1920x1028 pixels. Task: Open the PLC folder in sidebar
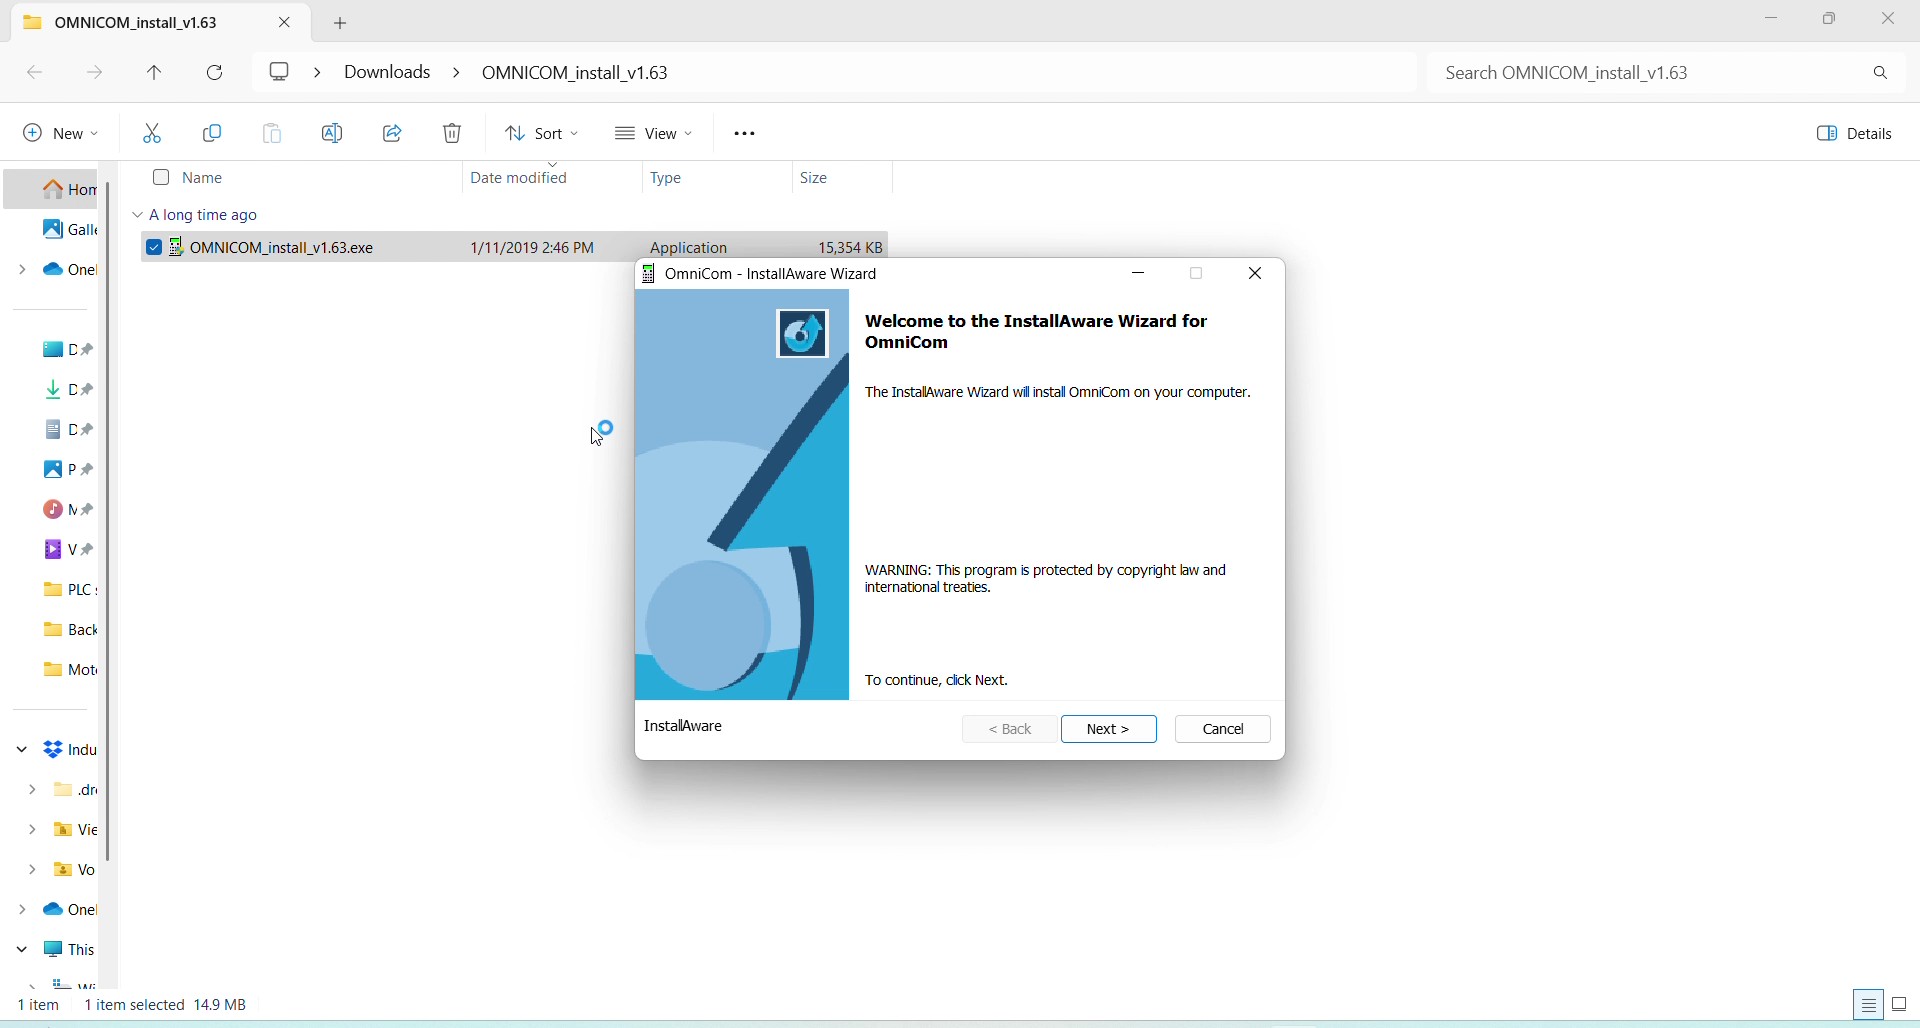coord(68,590)
